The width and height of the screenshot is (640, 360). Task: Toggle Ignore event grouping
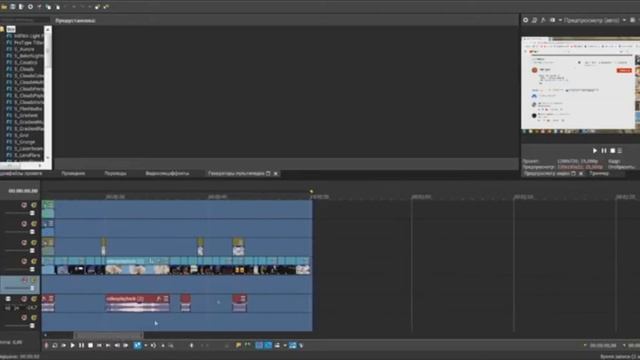[x=302, y=345]
